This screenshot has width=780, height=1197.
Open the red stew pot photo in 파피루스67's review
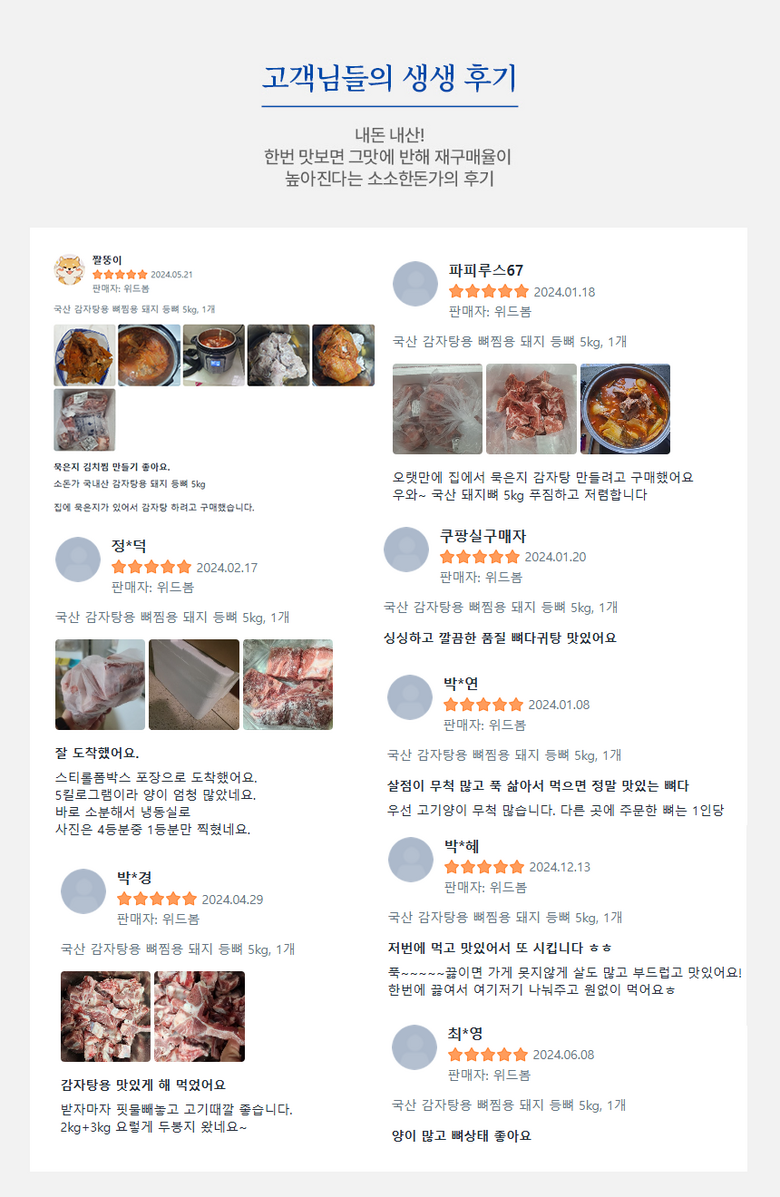click(x=625, y=409)
